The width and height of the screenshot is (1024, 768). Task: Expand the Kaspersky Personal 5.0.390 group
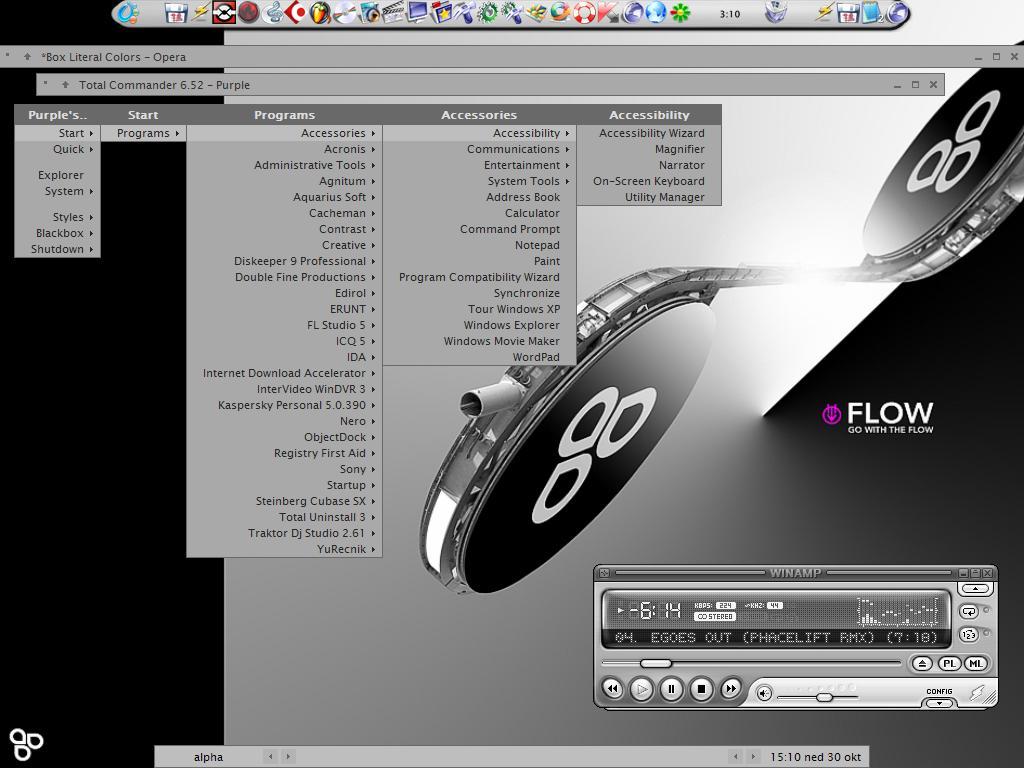[x=284, y=405]
